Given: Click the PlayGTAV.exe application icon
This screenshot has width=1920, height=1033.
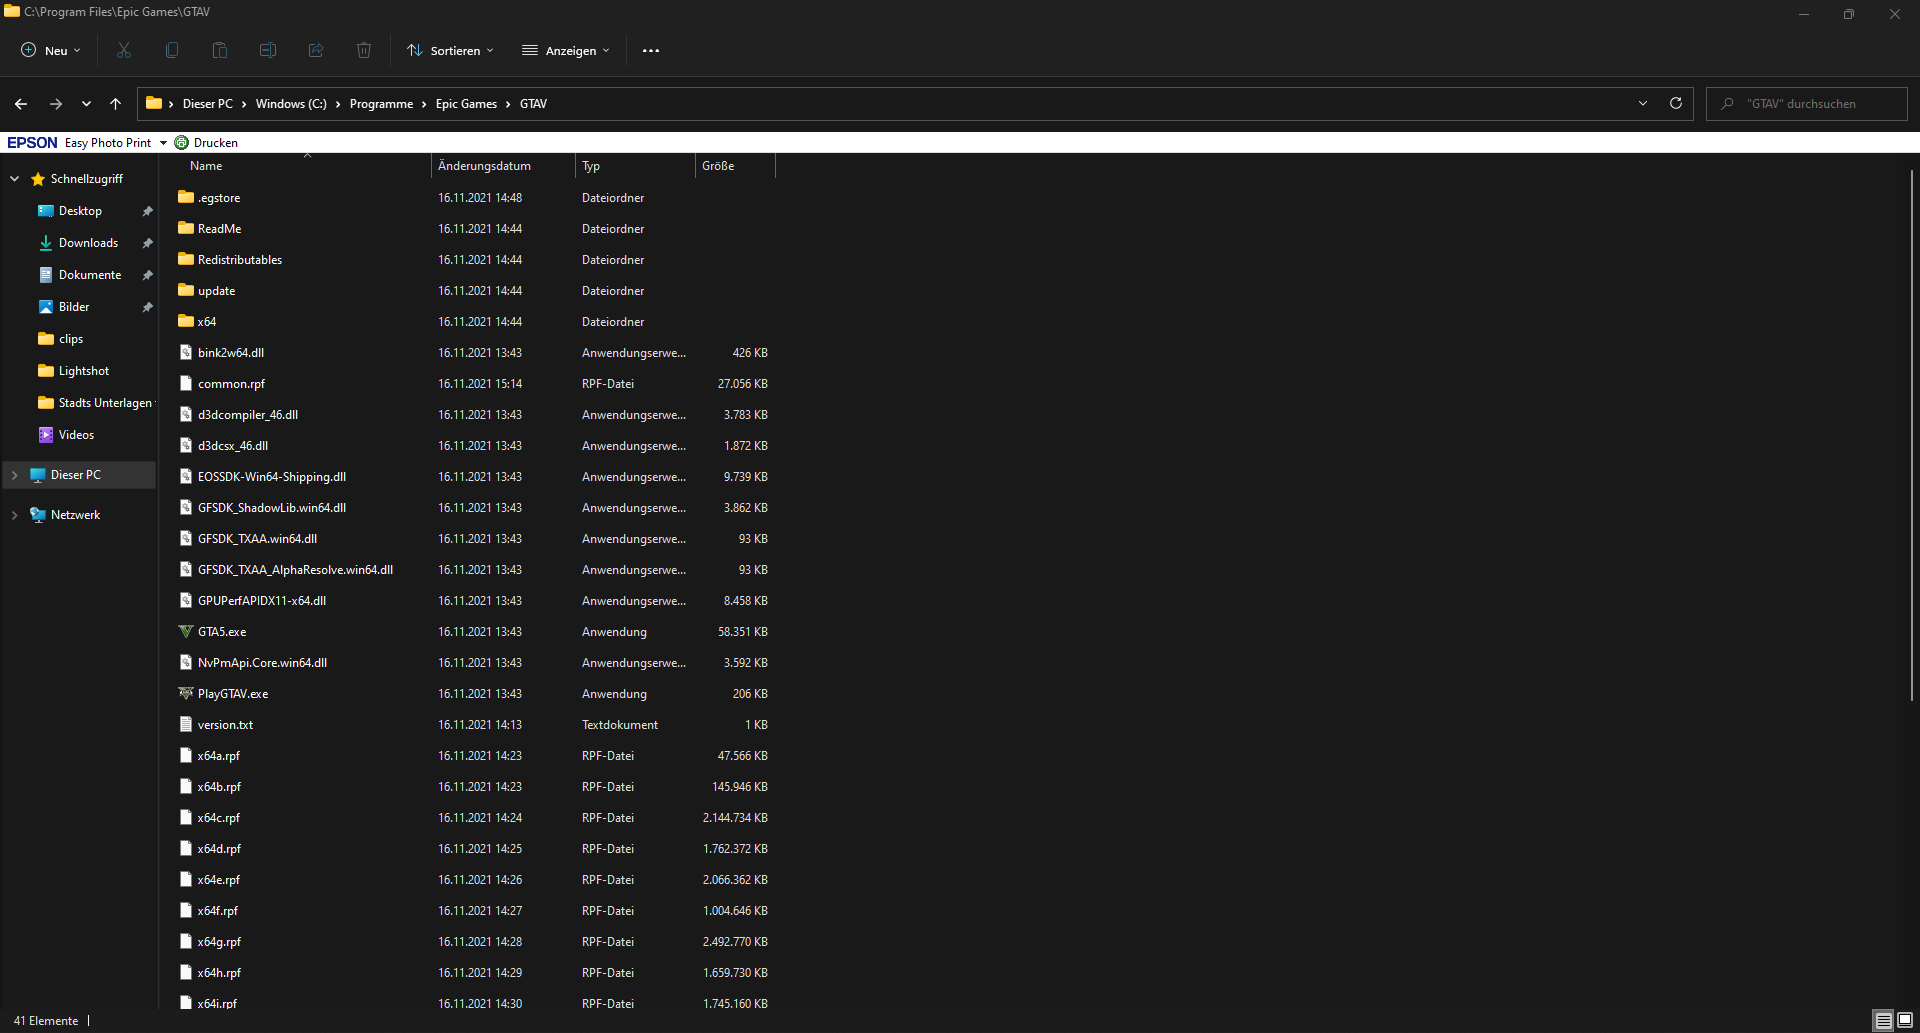Looking at the screenshot, I should click(x=185, y=693).
